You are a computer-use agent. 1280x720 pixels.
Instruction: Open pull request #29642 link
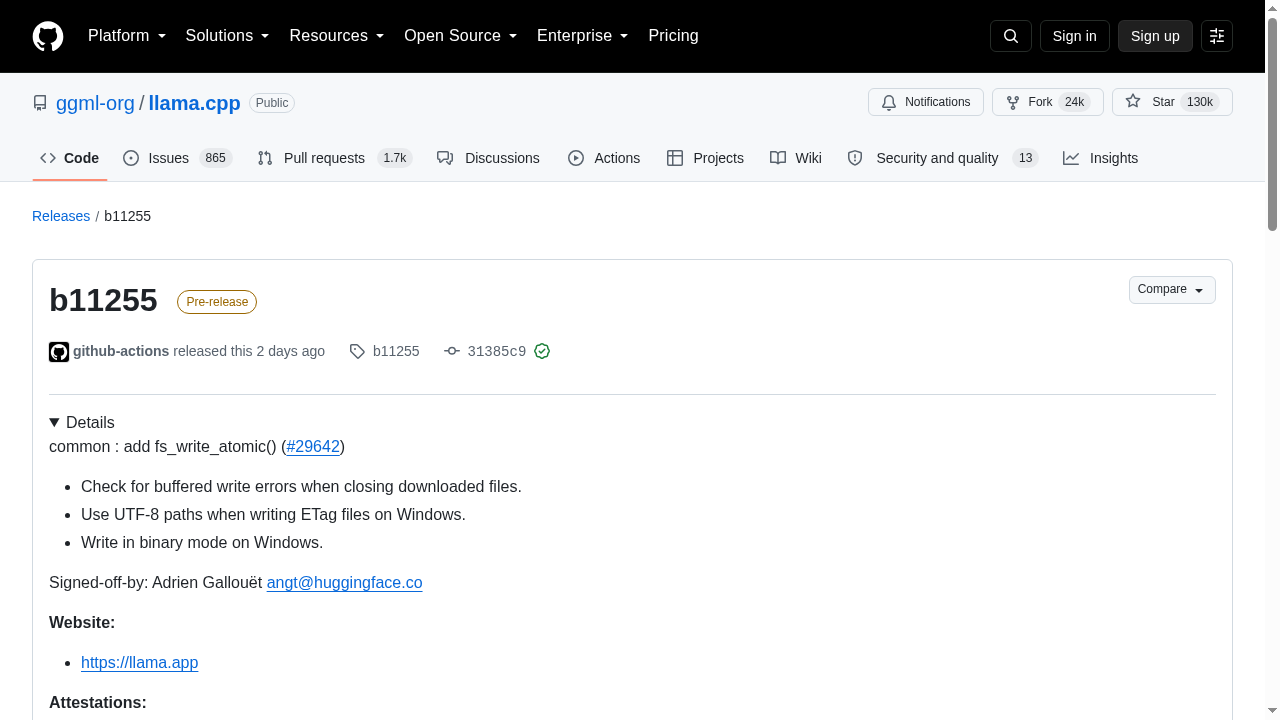coord(313,447)
